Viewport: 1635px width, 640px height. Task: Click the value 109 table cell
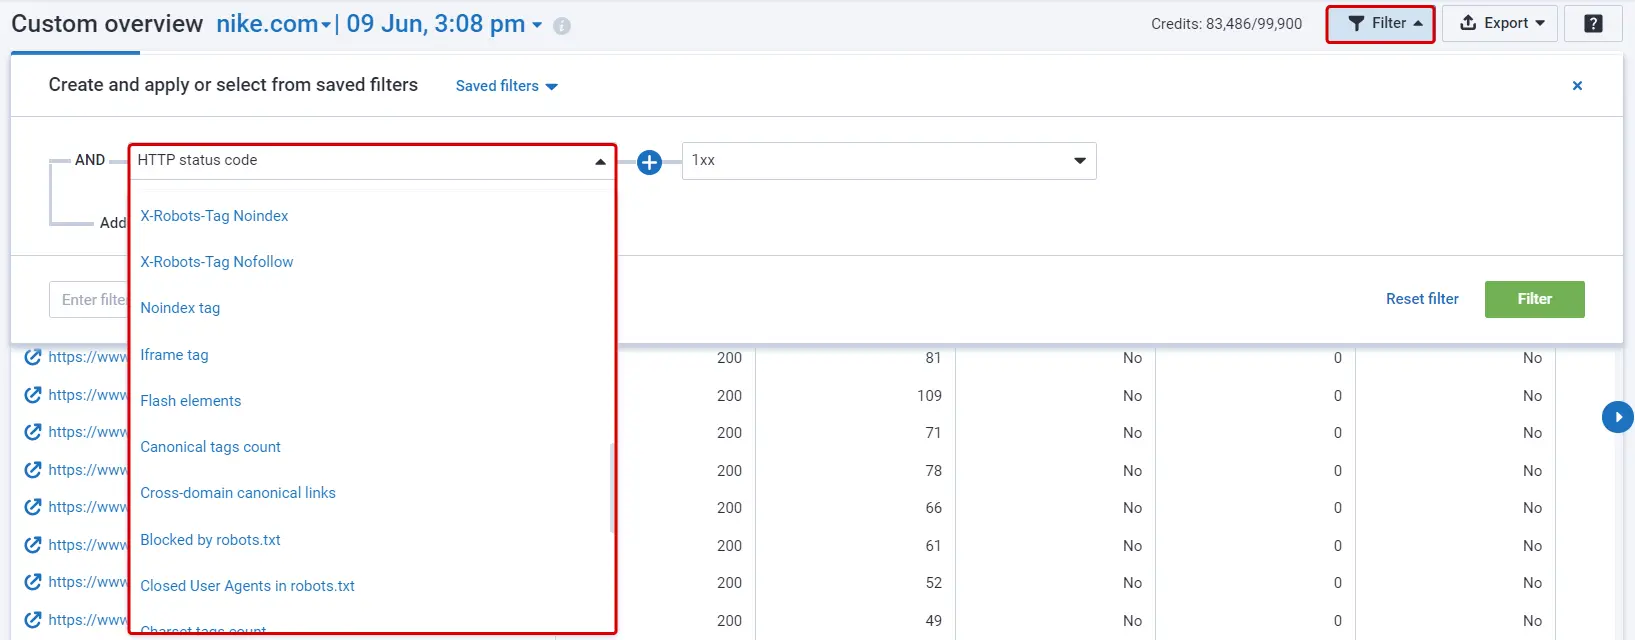[x=929, y=396]
